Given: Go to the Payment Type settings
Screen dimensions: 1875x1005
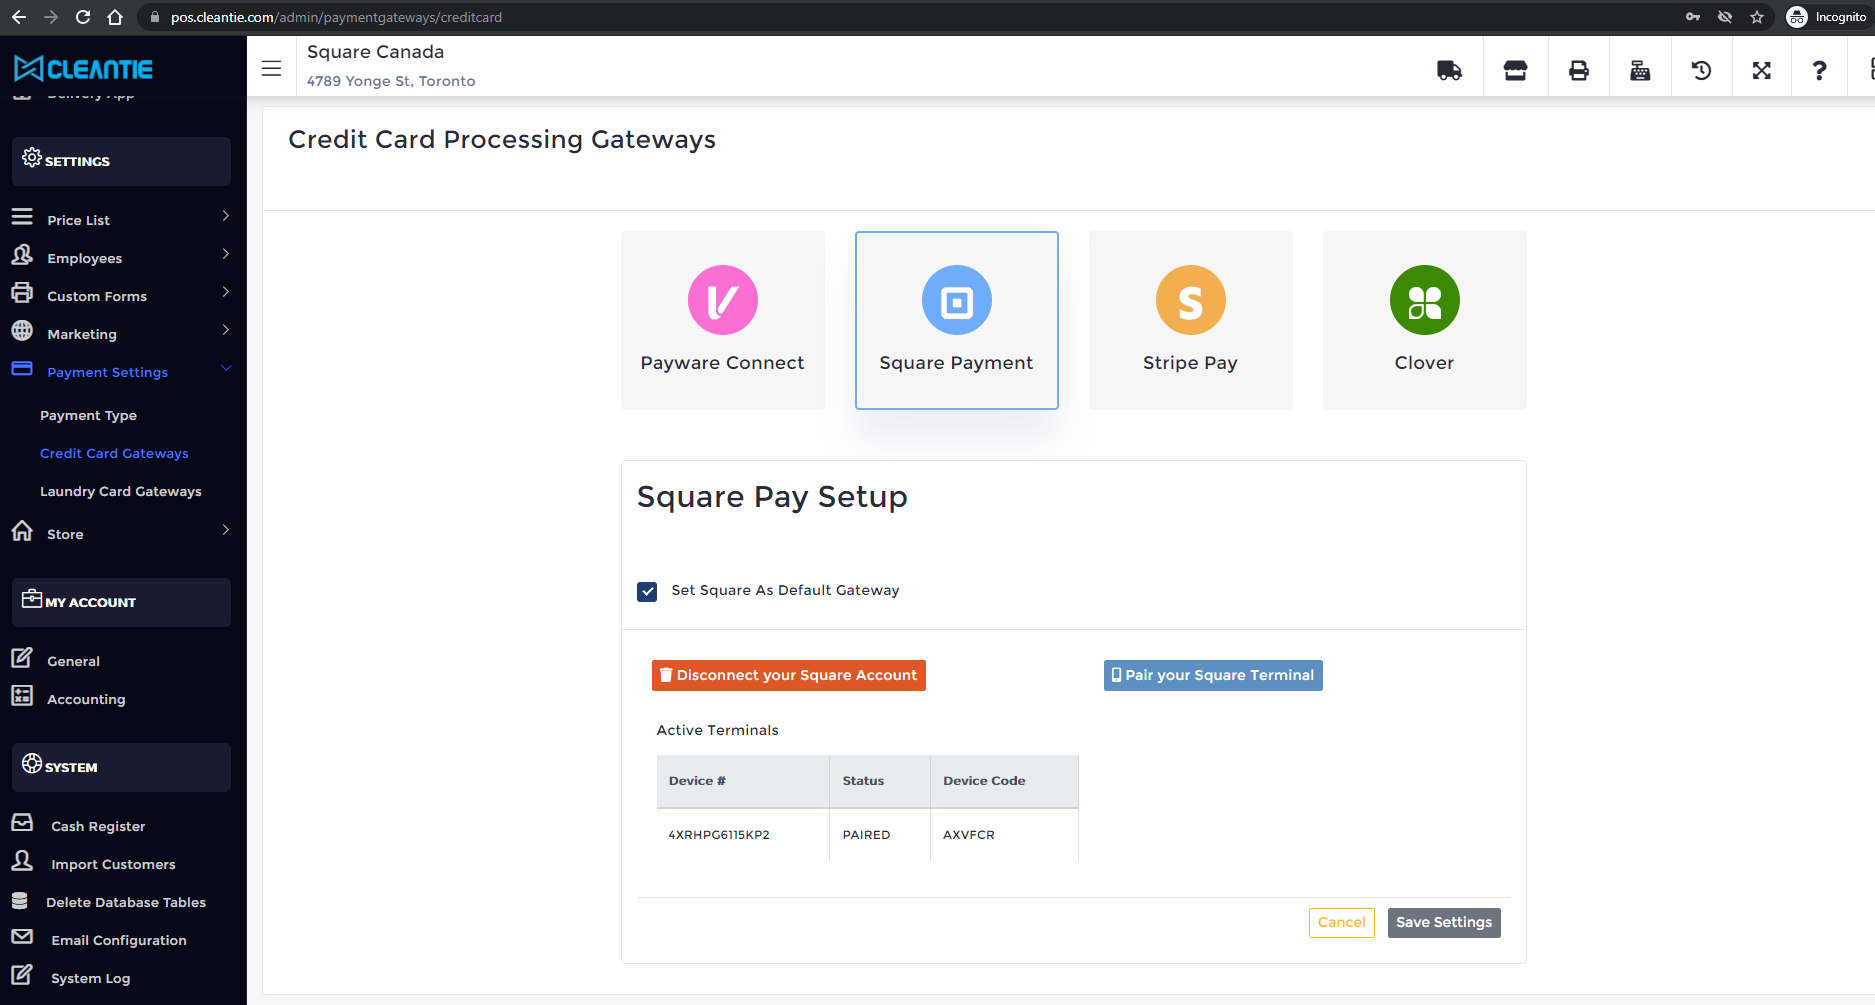Looking at the screenshot, I should (x=89, y=415).
